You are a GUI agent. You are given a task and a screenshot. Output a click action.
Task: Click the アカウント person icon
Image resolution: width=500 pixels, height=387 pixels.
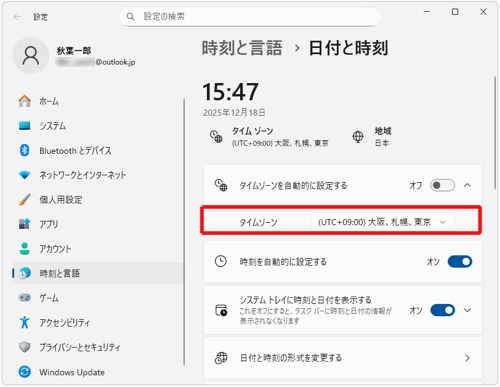click(25, 248)
